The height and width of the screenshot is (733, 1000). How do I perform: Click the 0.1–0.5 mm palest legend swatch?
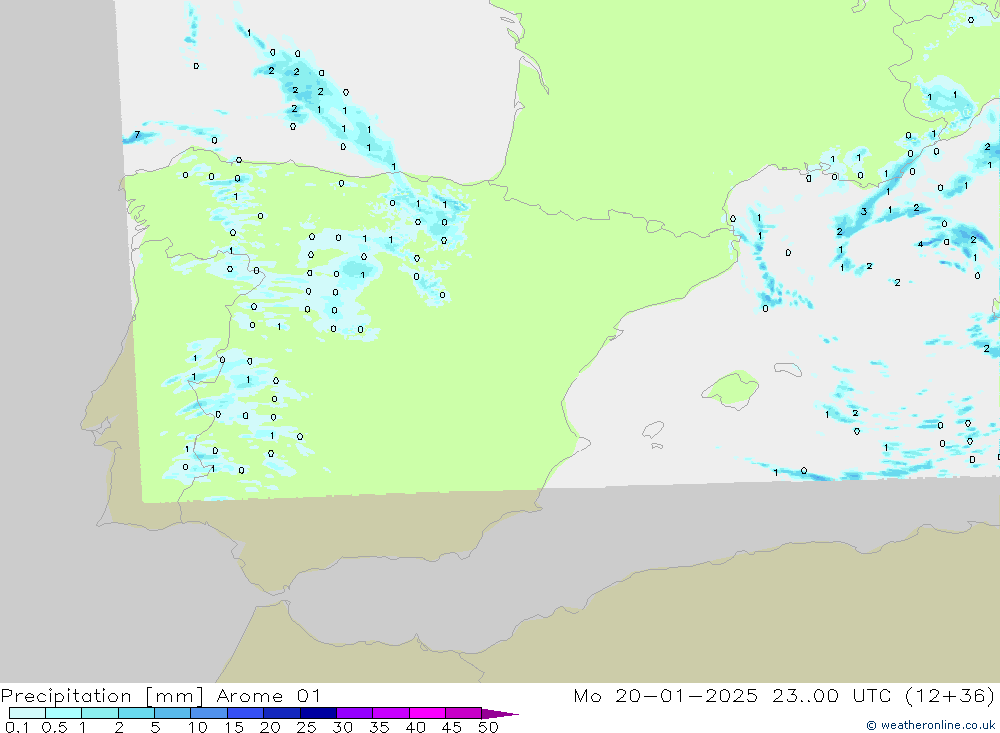coord(27,713)
